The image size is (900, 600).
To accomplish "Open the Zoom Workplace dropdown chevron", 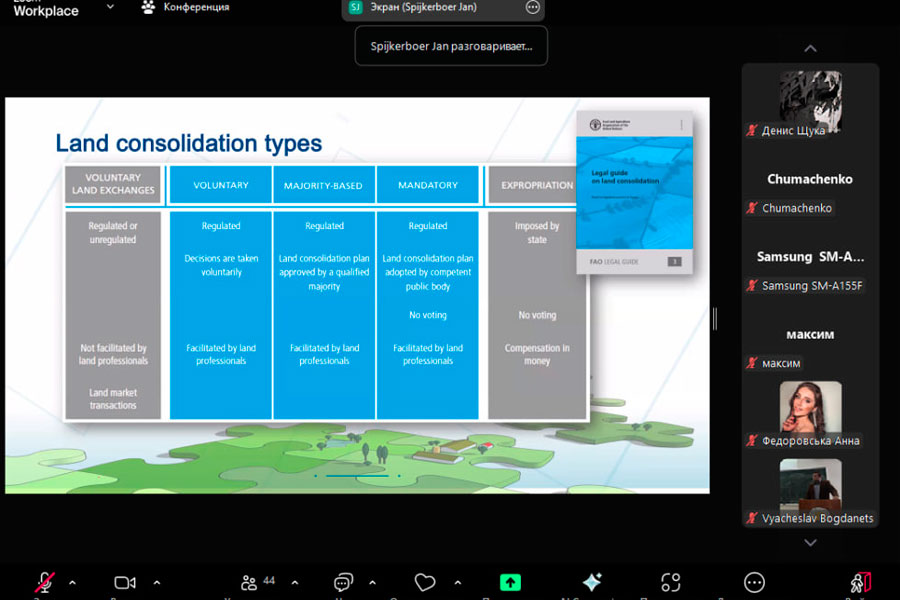I will 110,7.
